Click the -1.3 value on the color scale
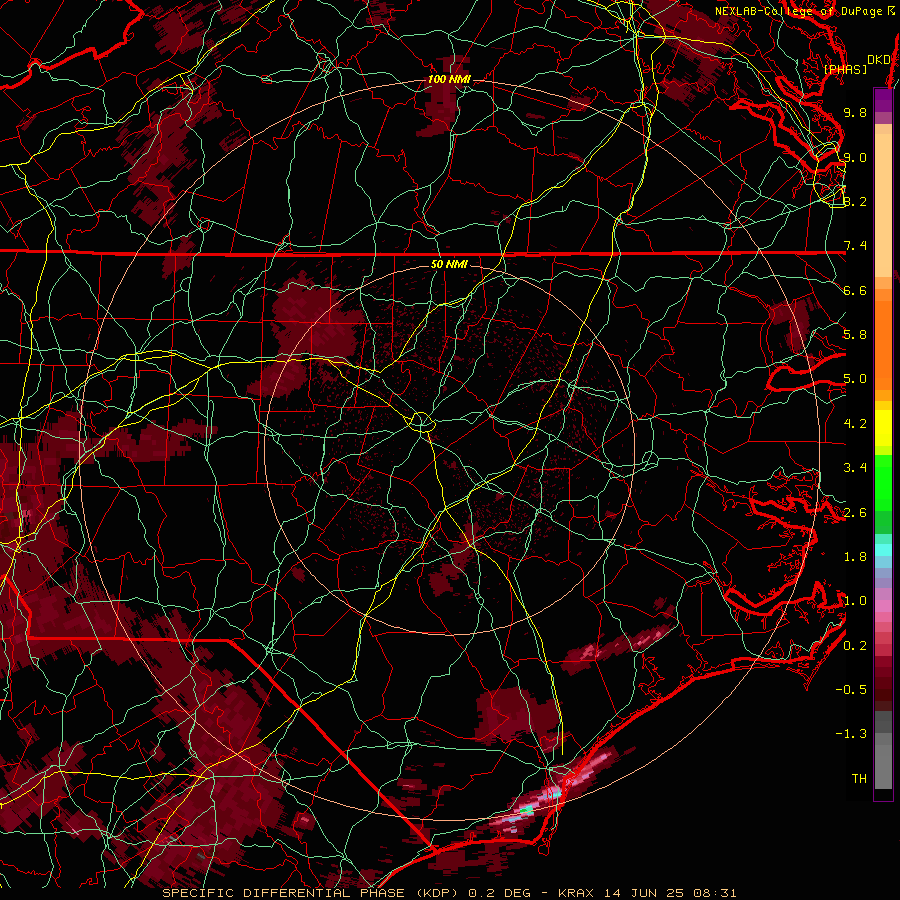The width and height of the screenshot is (900, 900). [851, 734]
